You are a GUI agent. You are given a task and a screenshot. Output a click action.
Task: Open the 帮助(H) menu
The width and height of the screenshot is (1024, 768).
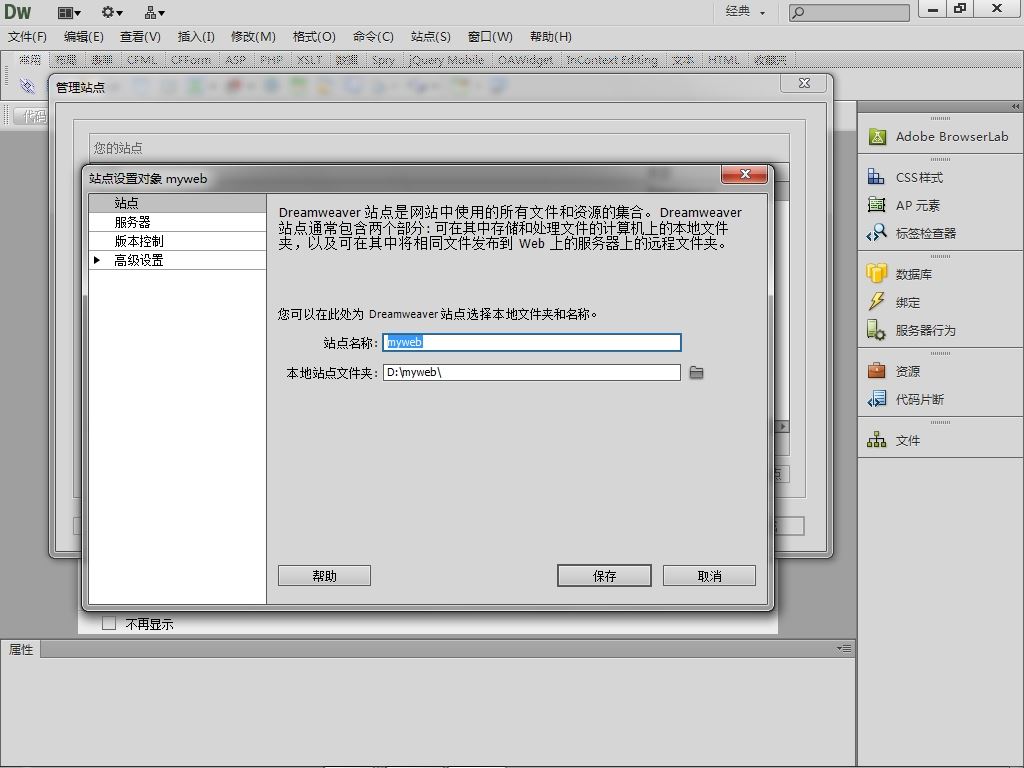pos(551,37)
